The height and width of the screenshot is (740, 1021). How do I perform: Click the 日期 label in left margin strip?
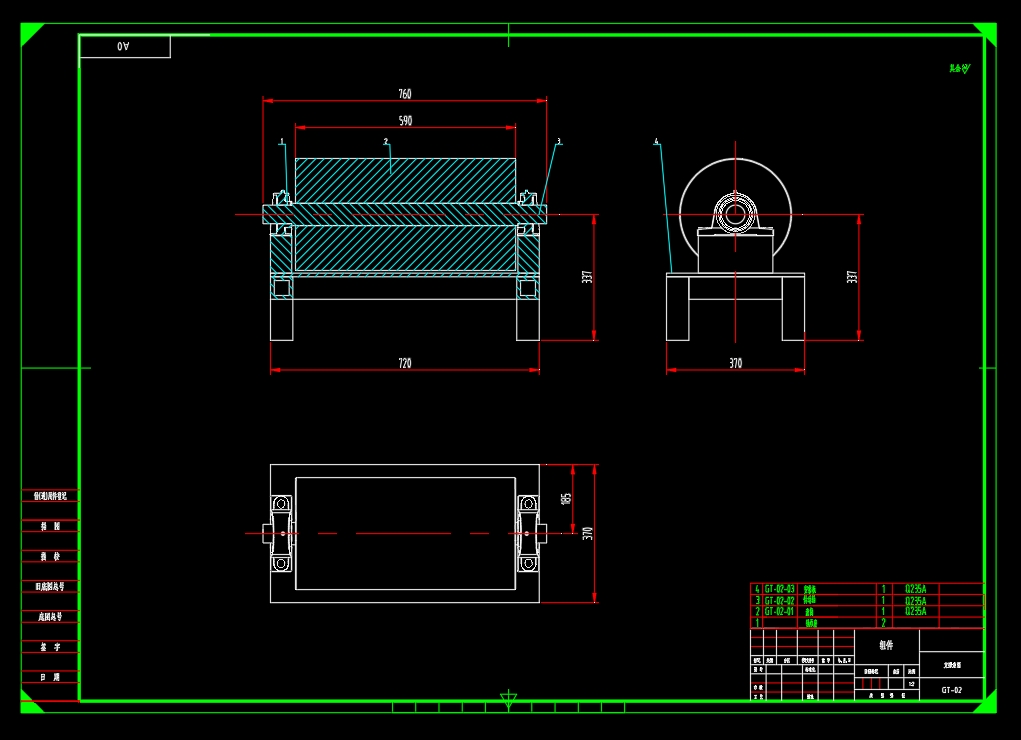[x=50, y=677]
